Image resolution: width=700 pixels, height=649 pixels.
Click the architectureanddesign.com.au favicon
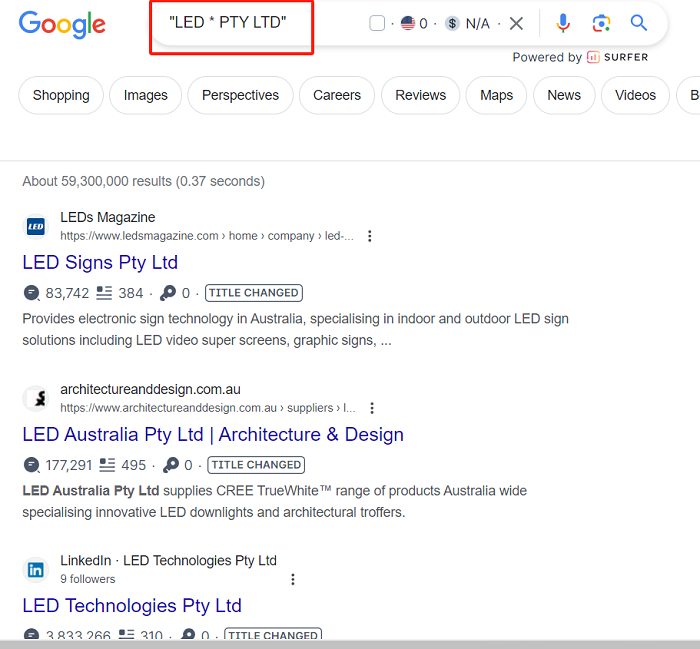click(x=36, y=398)
